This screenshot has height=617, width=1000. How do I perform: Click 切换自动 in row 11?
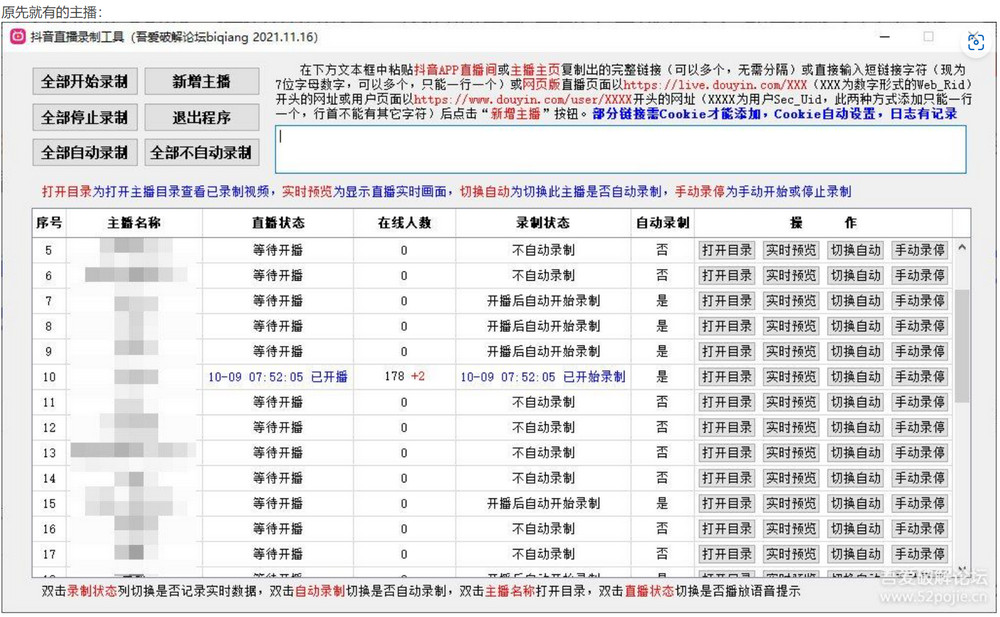point(855,402)
